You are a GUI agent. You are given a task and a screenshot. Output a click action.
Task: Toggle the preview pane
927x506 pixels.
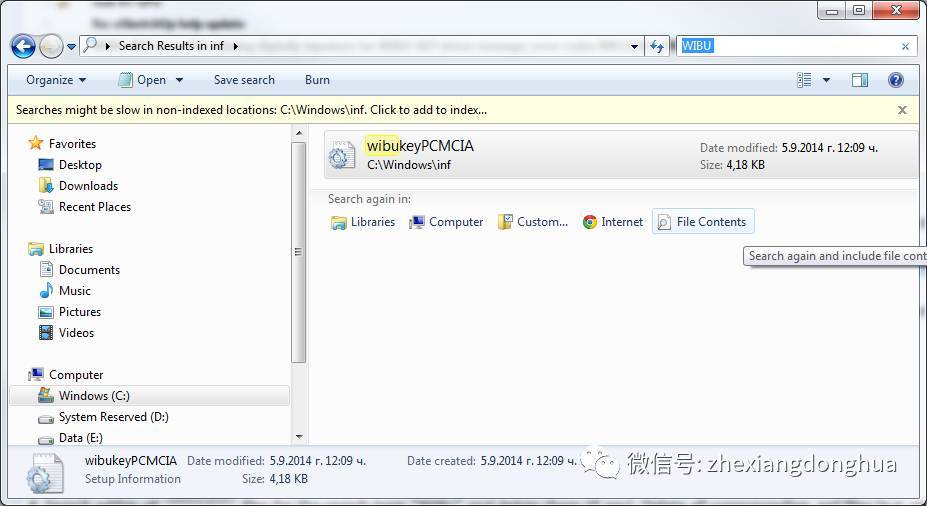pos(860,80)
